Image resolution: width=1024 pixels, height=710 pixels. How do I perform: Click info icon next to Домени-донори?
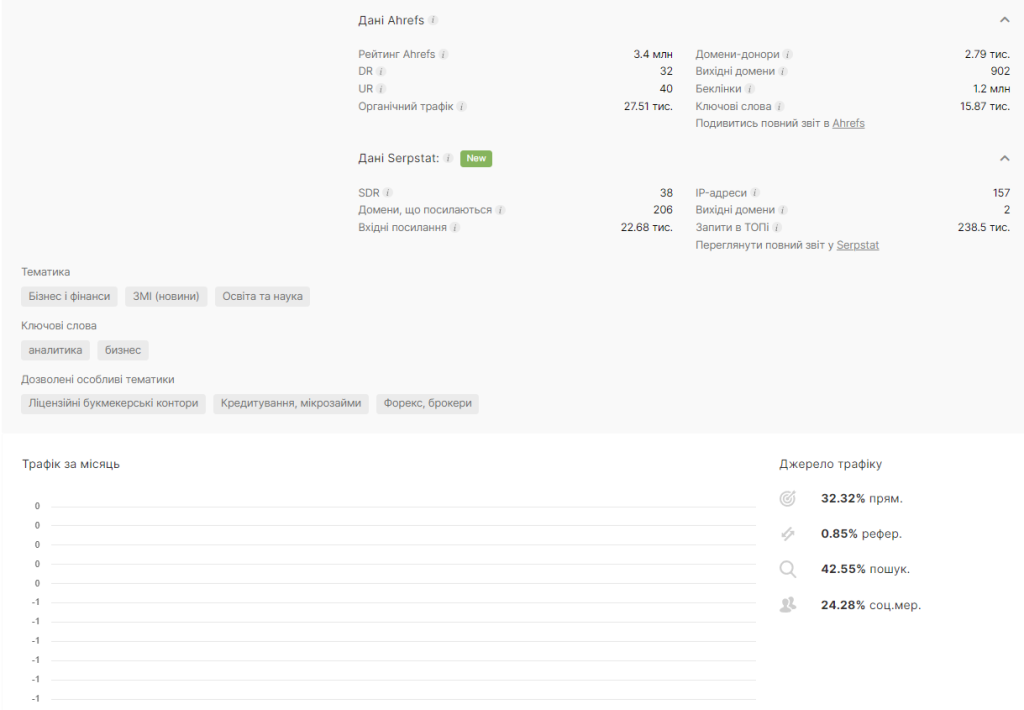click(x=788, y=55)
